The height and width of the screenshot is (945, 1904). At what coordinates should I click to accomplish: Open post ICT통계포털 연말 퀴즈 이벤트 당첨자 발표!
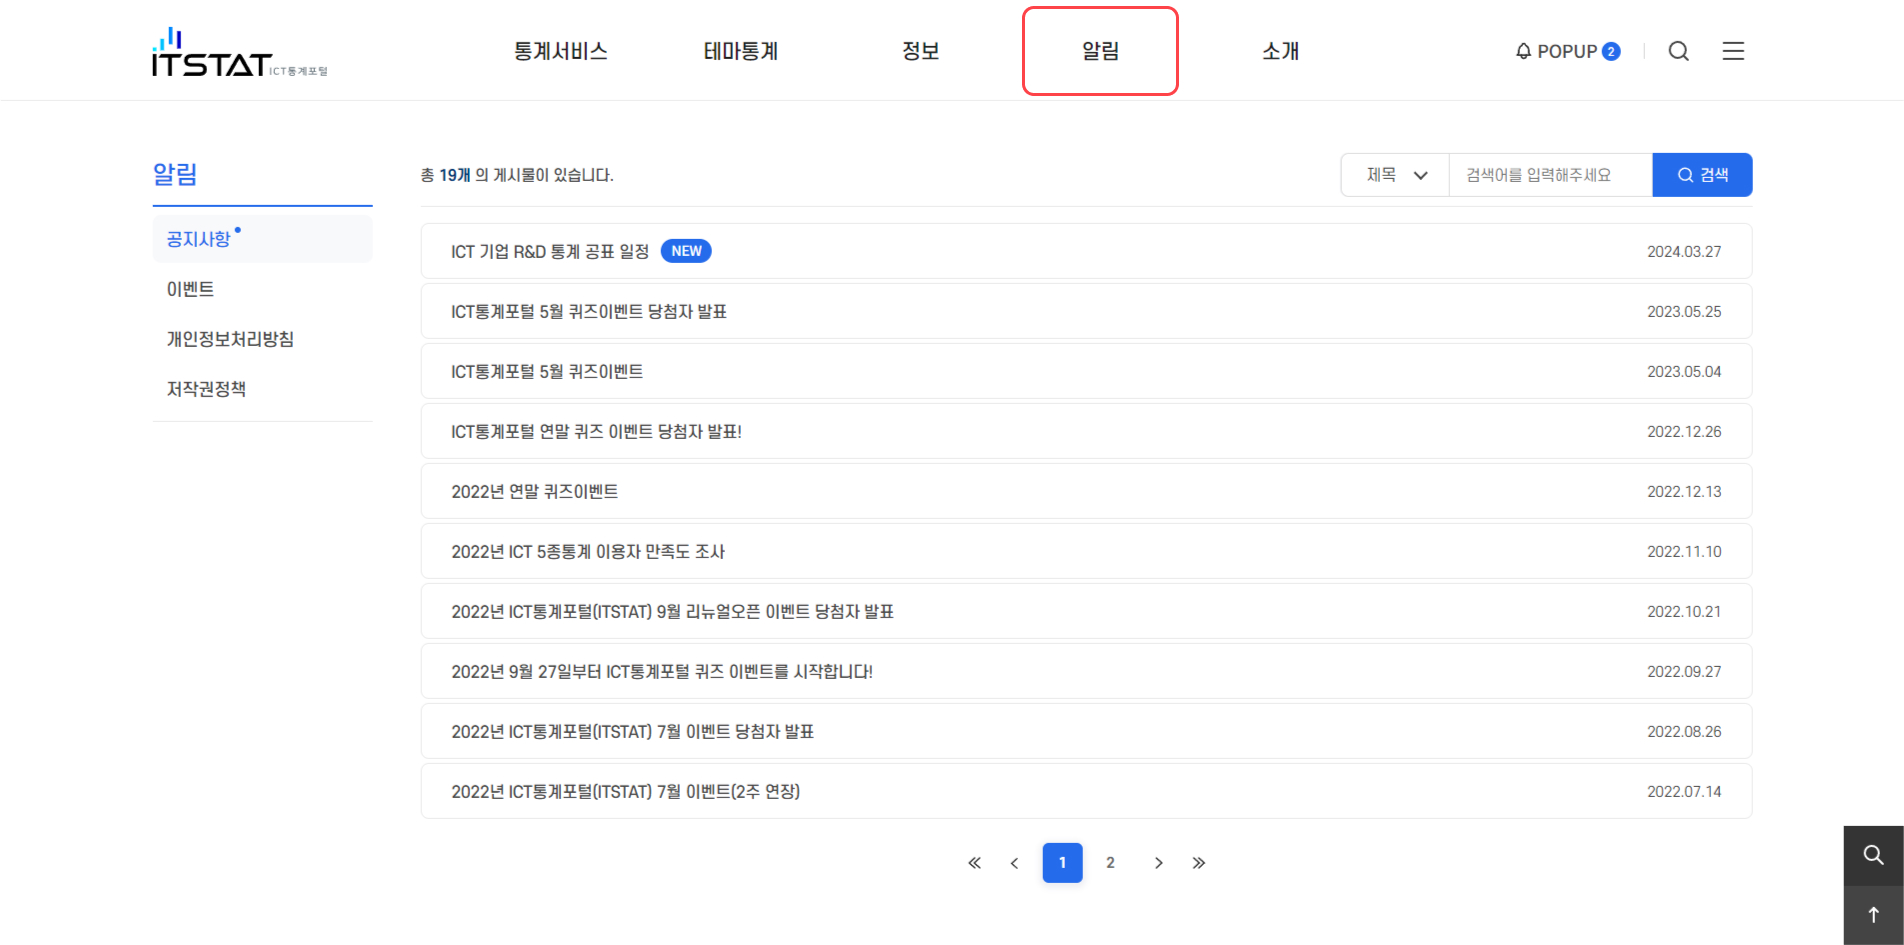point(1086,431)
